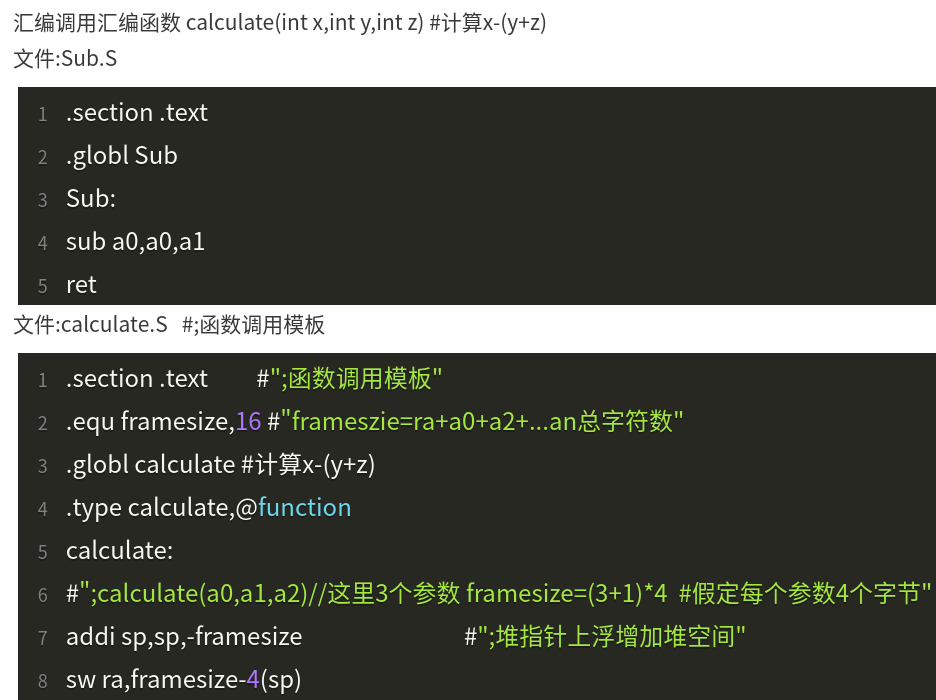Screen dimensions: 936x700
Task: Click '.type calculate,@' directive text
Action: 162,507
